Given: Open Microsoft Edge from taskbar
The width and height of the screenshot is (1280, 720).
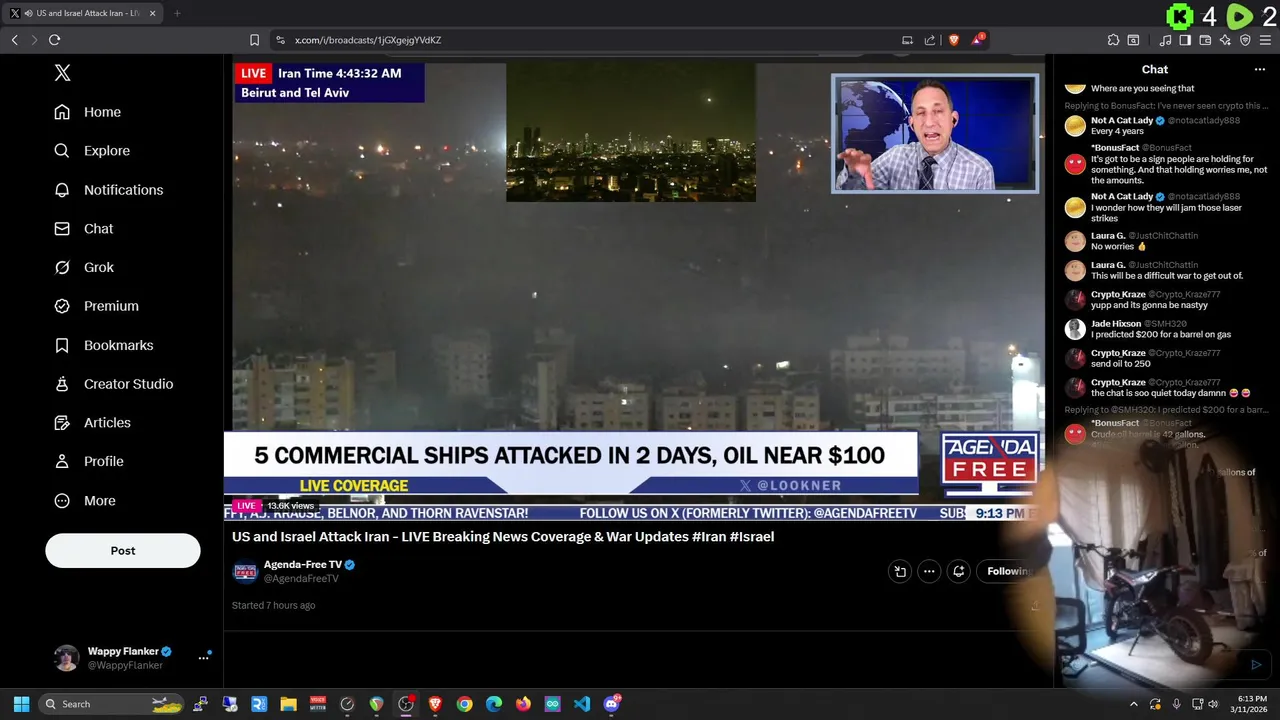Looking at the screenshot, I should [x=494, y=704].
